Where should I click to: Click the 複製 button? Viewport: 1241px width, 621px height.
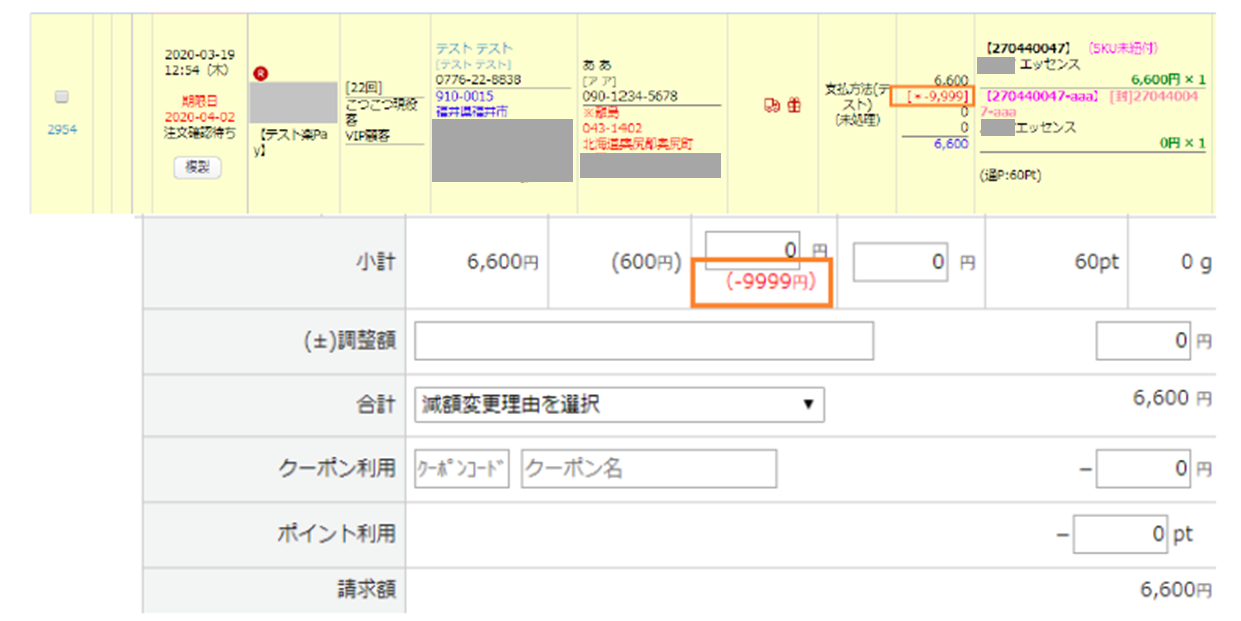pyautogui.click(x=197, y=168)
